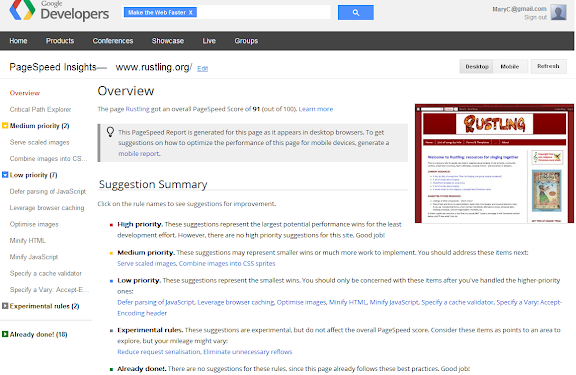Click the blue search magnifier button
Viewport: 576px width, 375px height.
coord(356,12)
